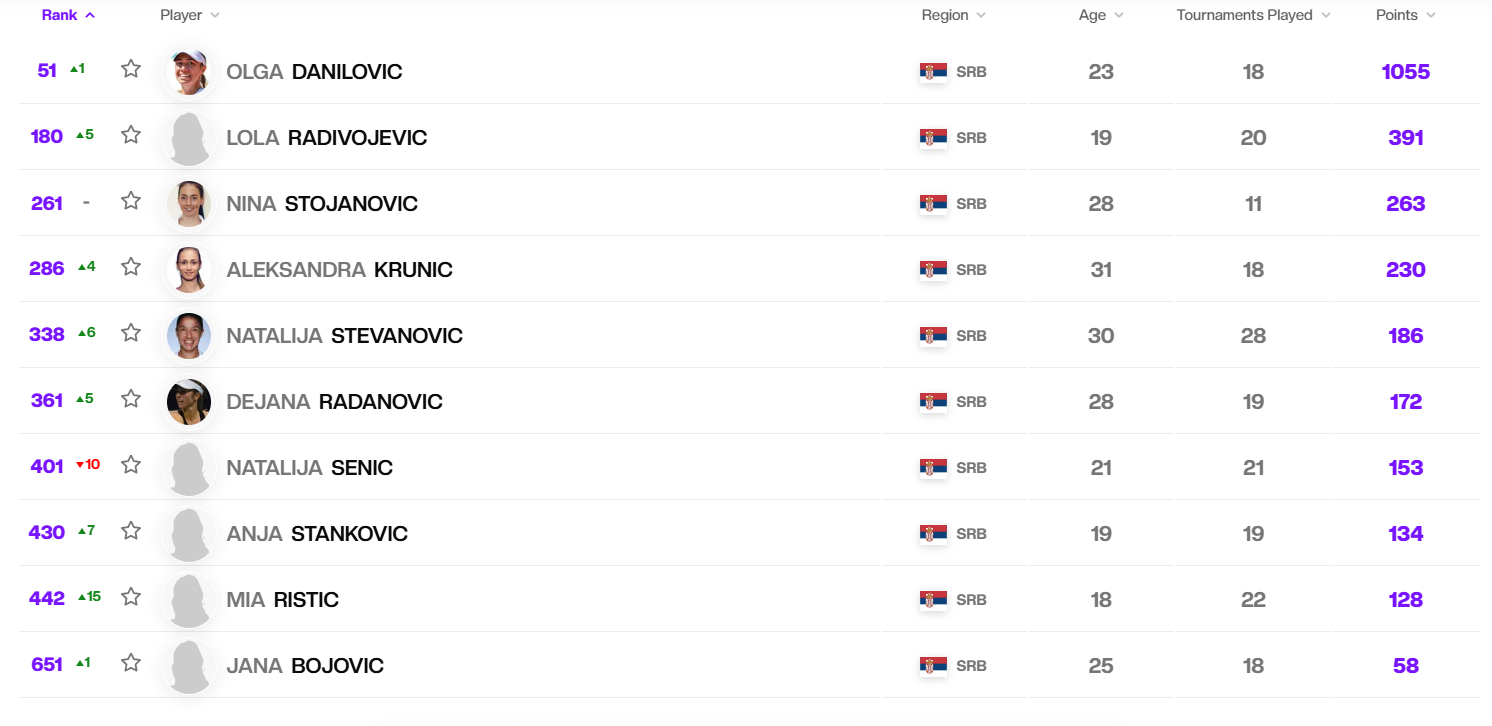The width and height of the screenshot is (1492, 726).
Task: Toggle favorite star for Nina Stojanovic
Action: [131, 201]
